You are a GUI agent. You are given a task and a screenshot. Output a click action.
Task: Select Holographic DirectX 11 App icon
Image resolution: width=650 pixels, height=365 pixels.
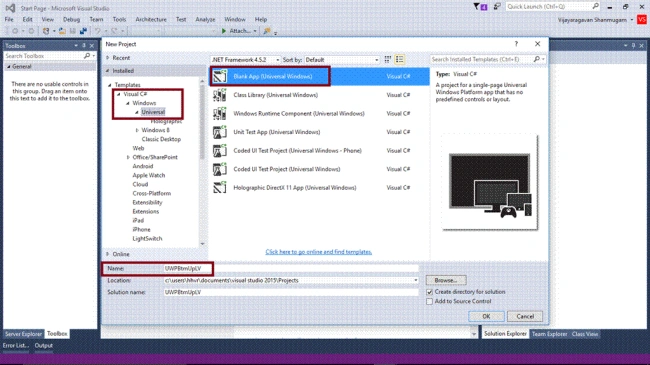pos(220,187)
